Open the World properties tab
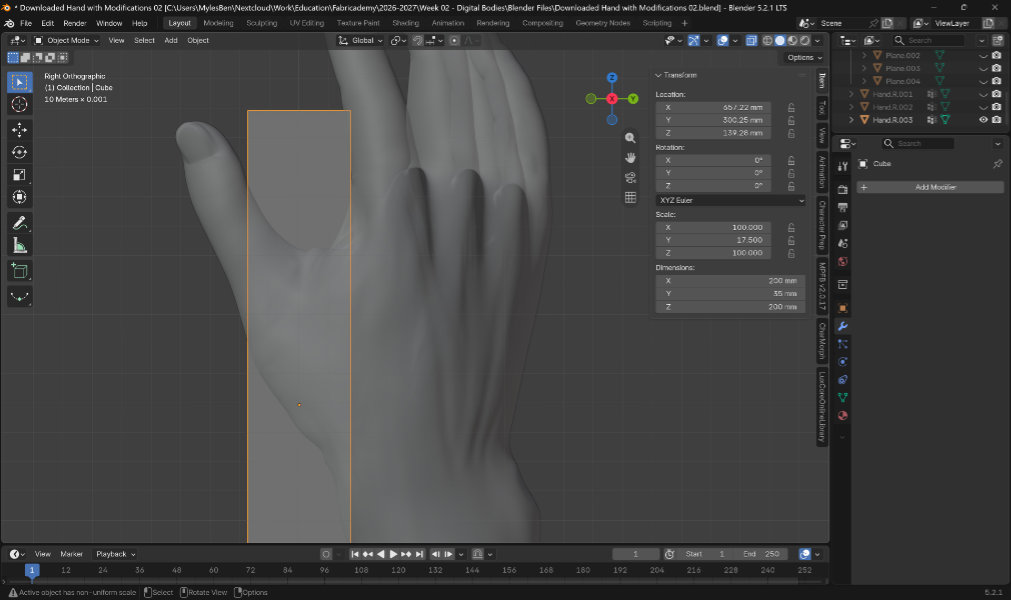The image size is (1011, 600). [x=843, y=262]
